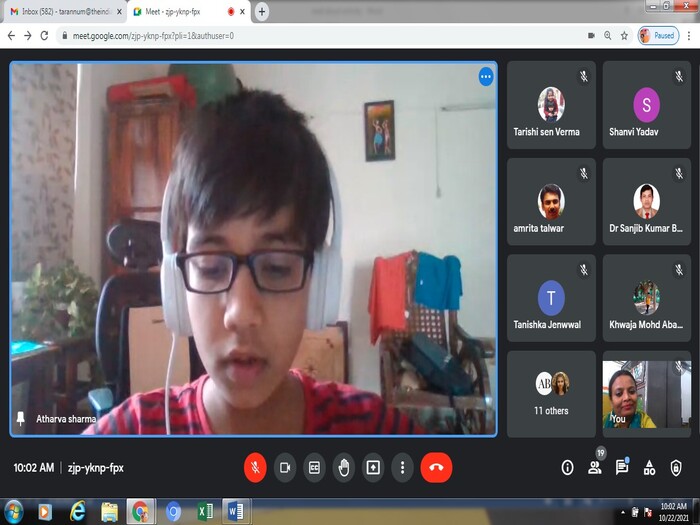Open the more options menu in call controls
The image size is (700, 525).
402,467
